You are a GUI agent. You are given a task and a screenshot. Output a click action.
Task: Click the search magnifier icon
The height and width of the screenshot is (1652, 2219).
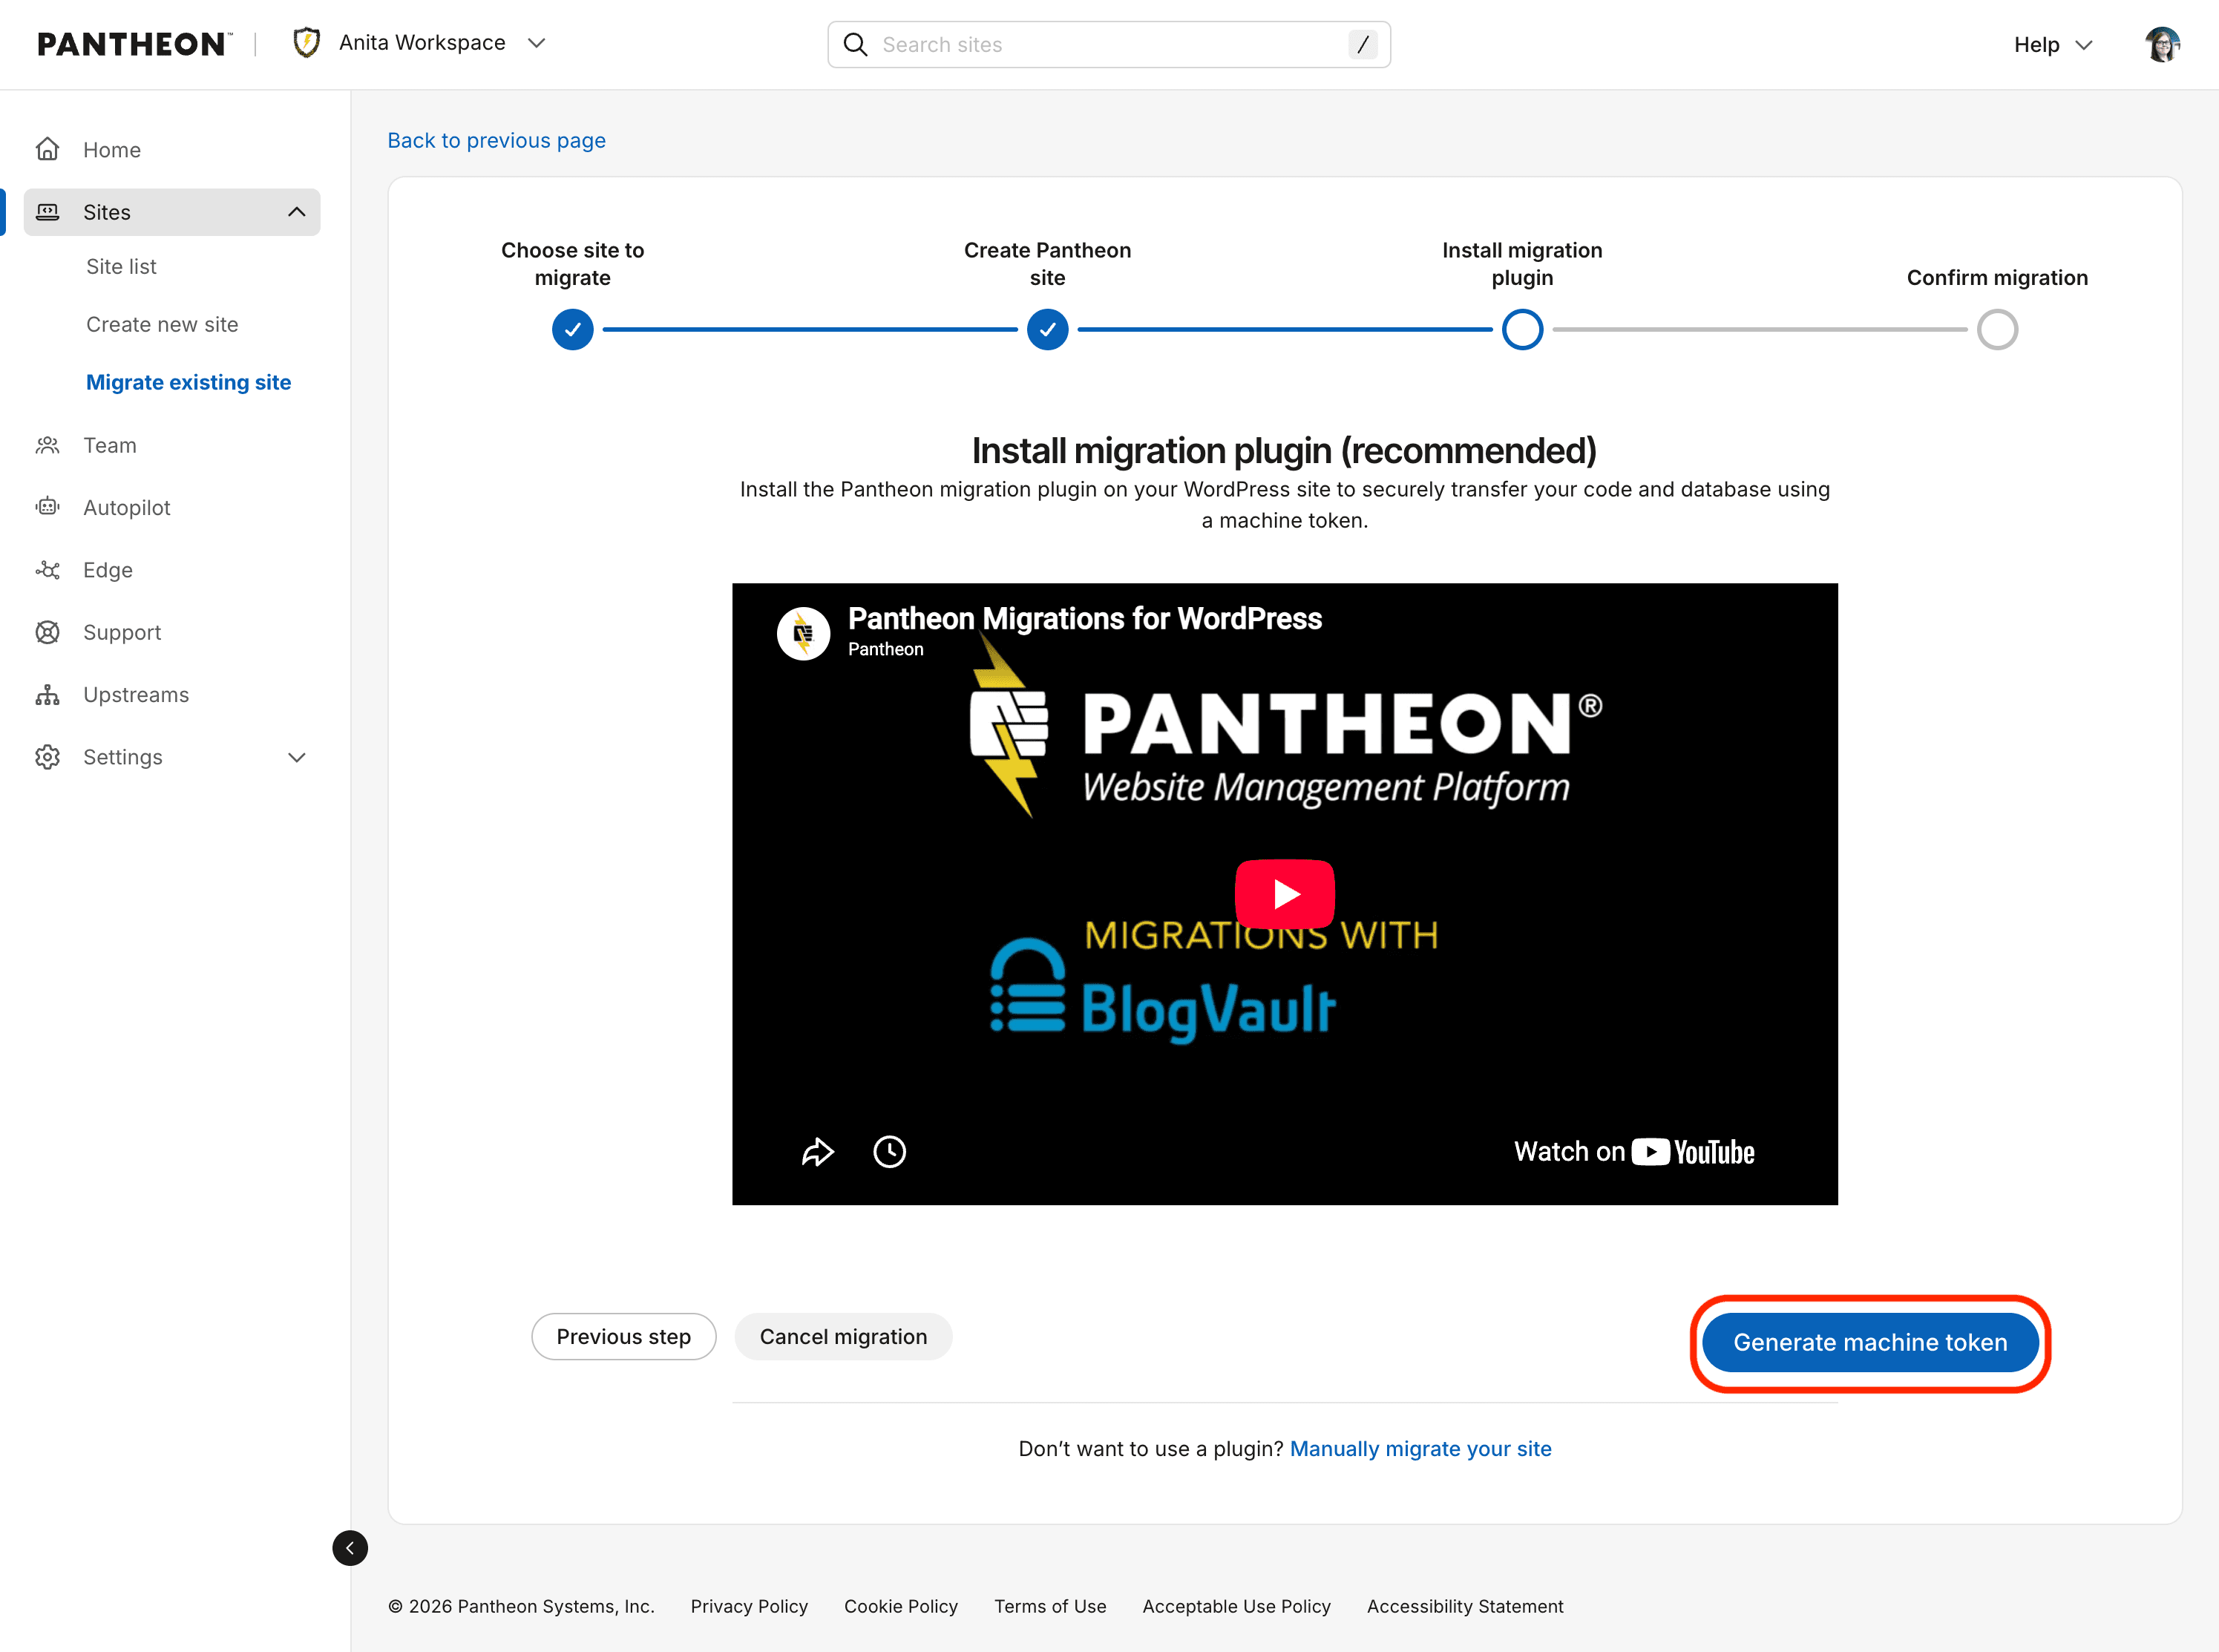click(x=855, y=44)
